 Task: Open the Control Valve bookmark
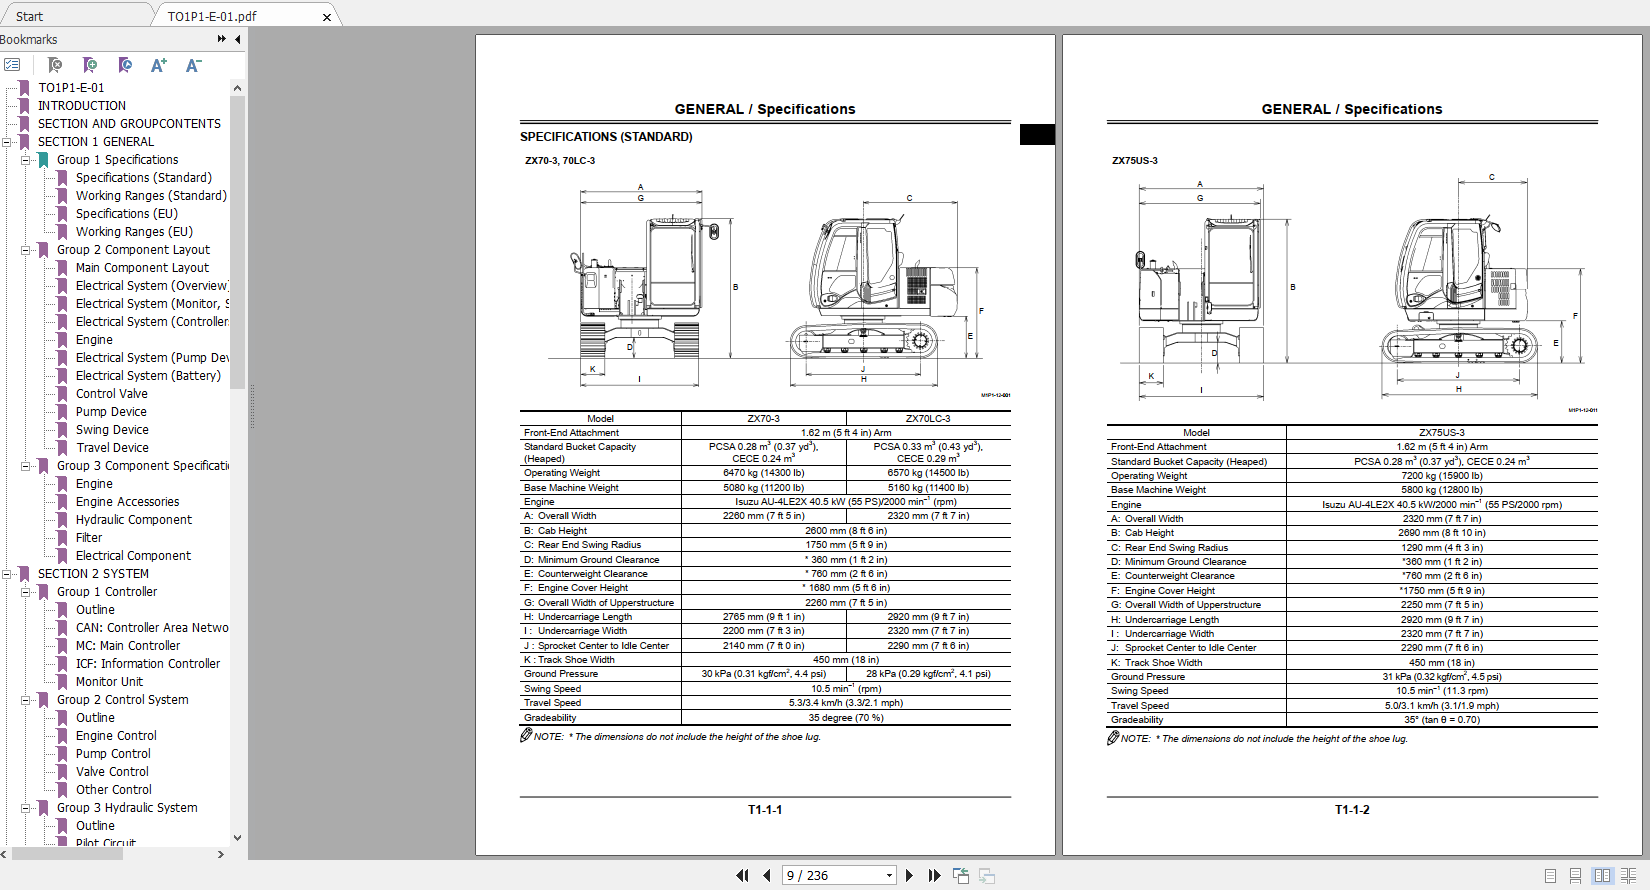(111, 394)
